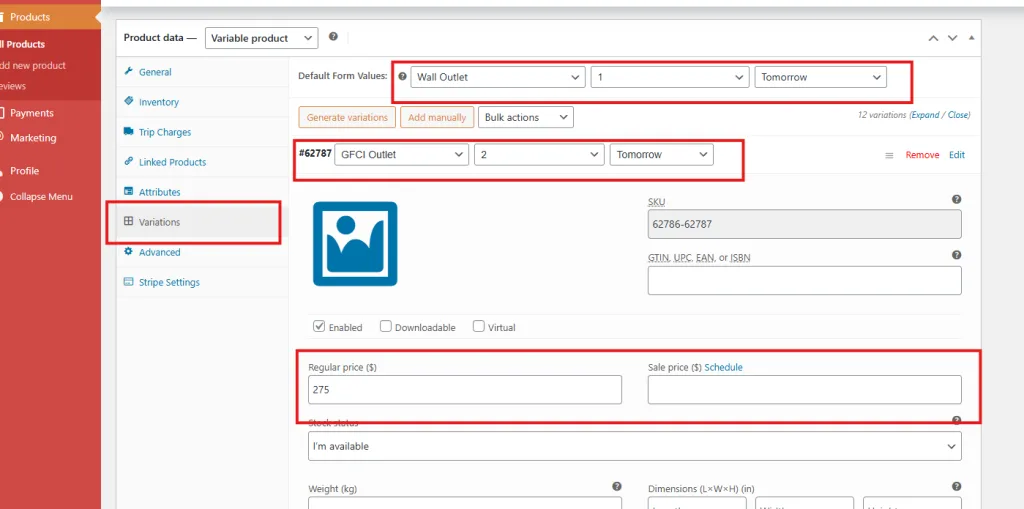Uncheck the Enabled checkbox
The height and width of the screenshot is (509, 1024).
tap(319, 326)
